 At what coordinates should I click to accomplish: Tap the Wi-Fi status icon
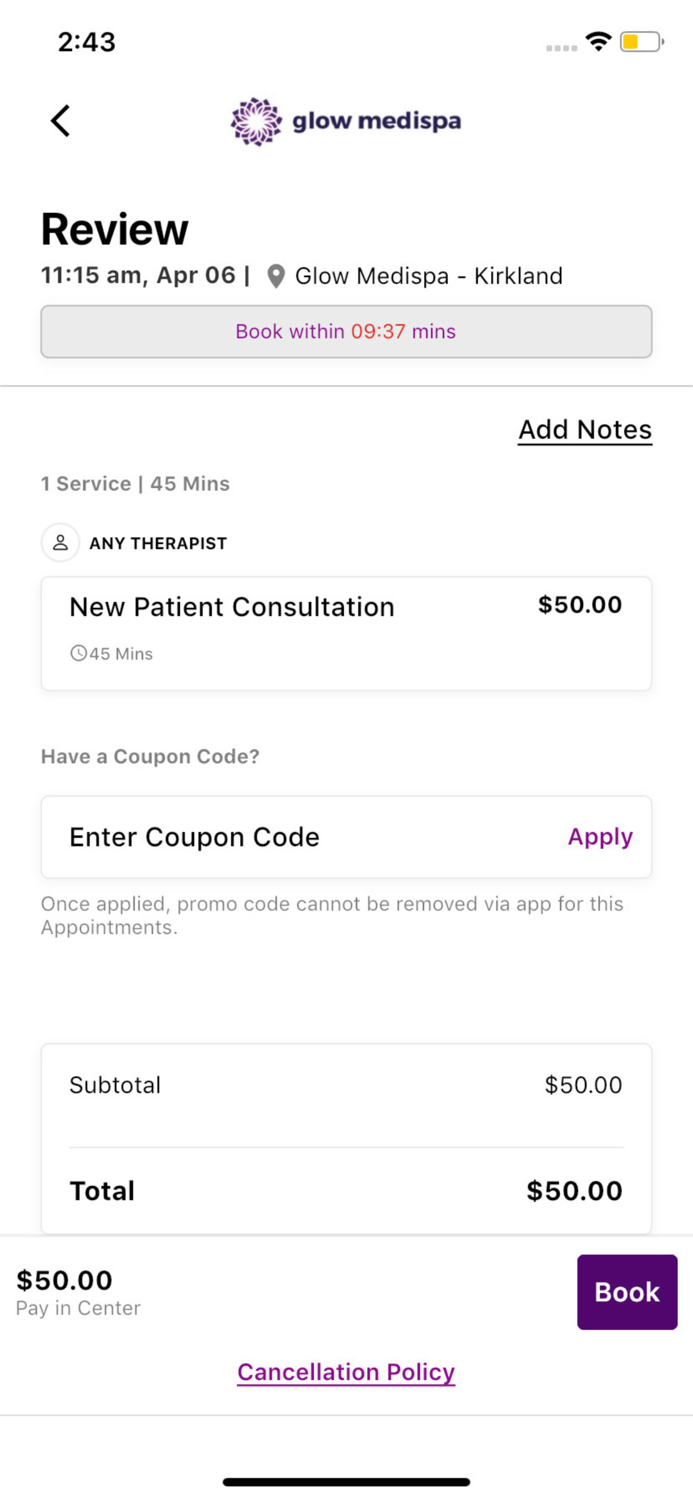point(599,42)
